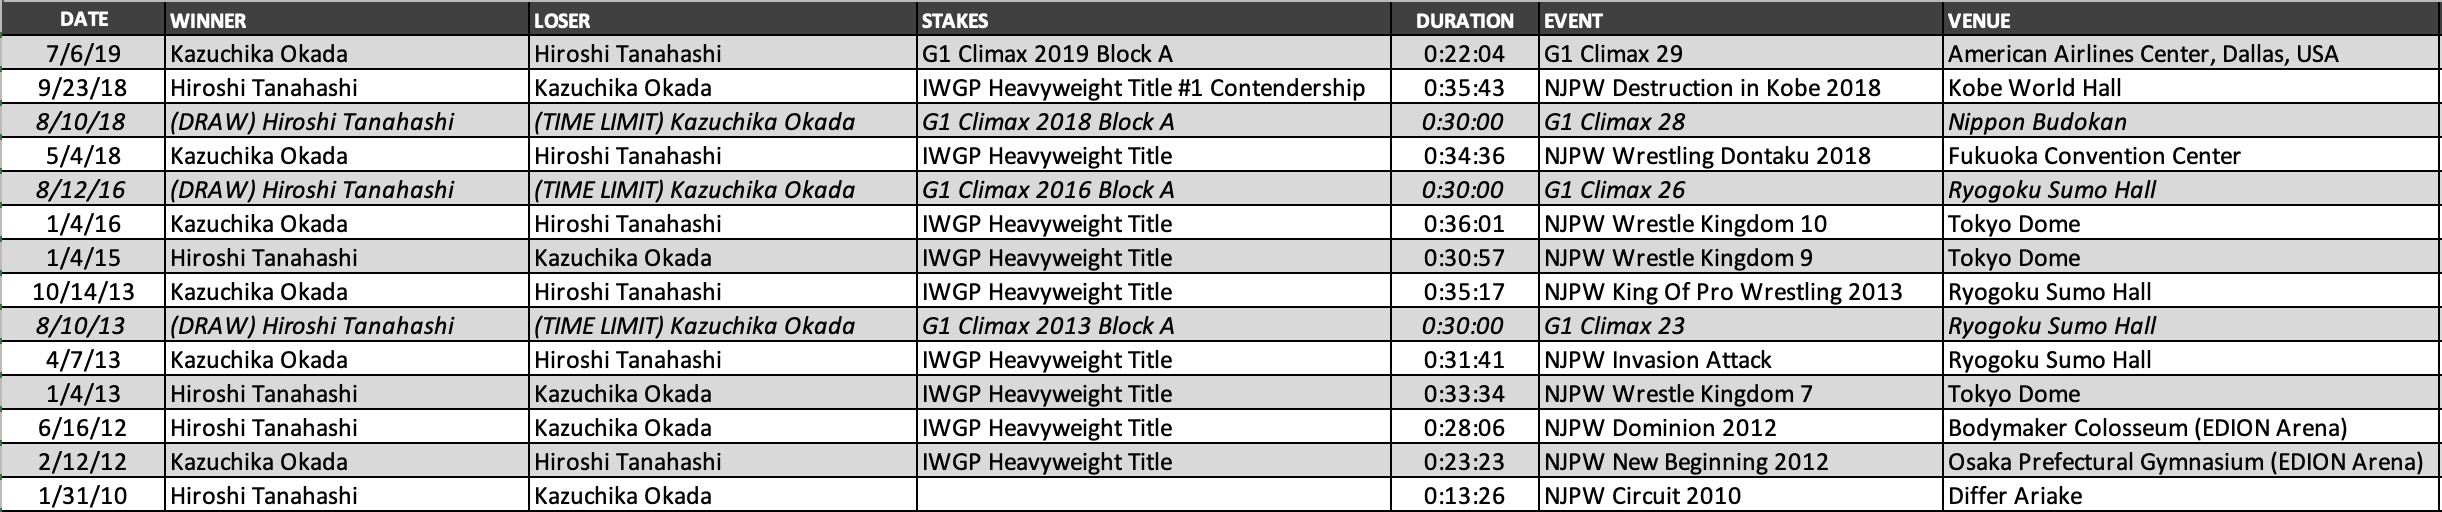The width and height of the screenshot is (2442, 512).
Task: Click the STAKES header cell
Action: point(1154,20)
